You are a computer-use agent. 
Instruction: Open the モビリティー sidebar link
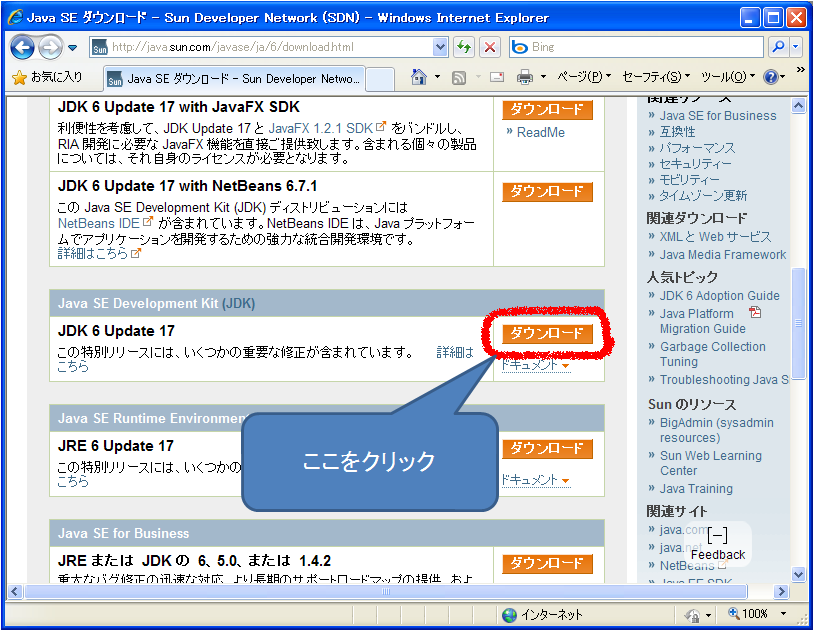click(x=689, y=180)
